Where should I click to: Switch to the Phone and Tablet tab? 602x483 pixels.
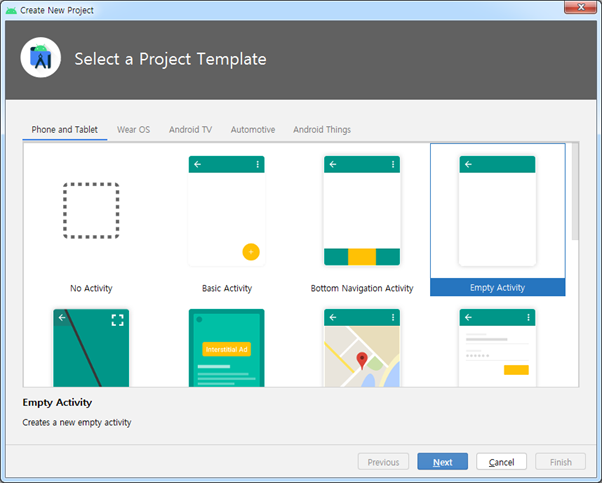click(x=64, y=130)
